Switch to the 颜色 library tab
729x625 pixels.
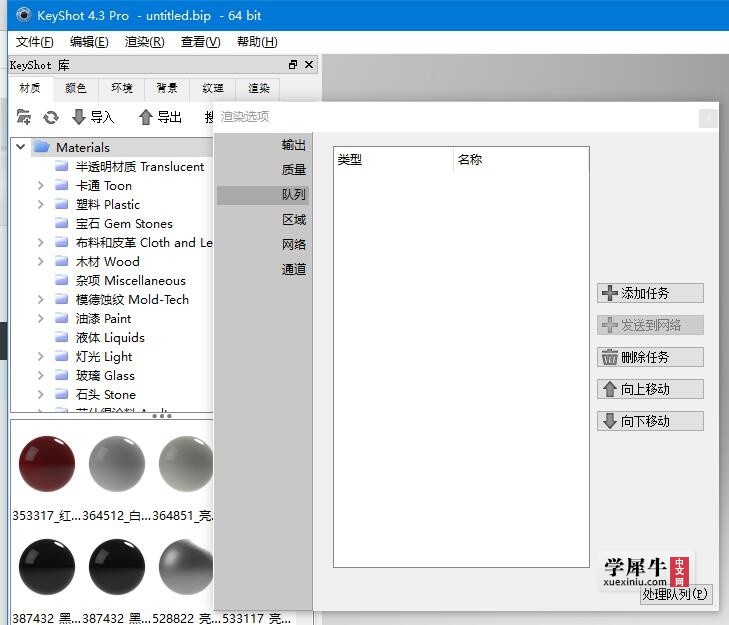(x=76, y=88)
